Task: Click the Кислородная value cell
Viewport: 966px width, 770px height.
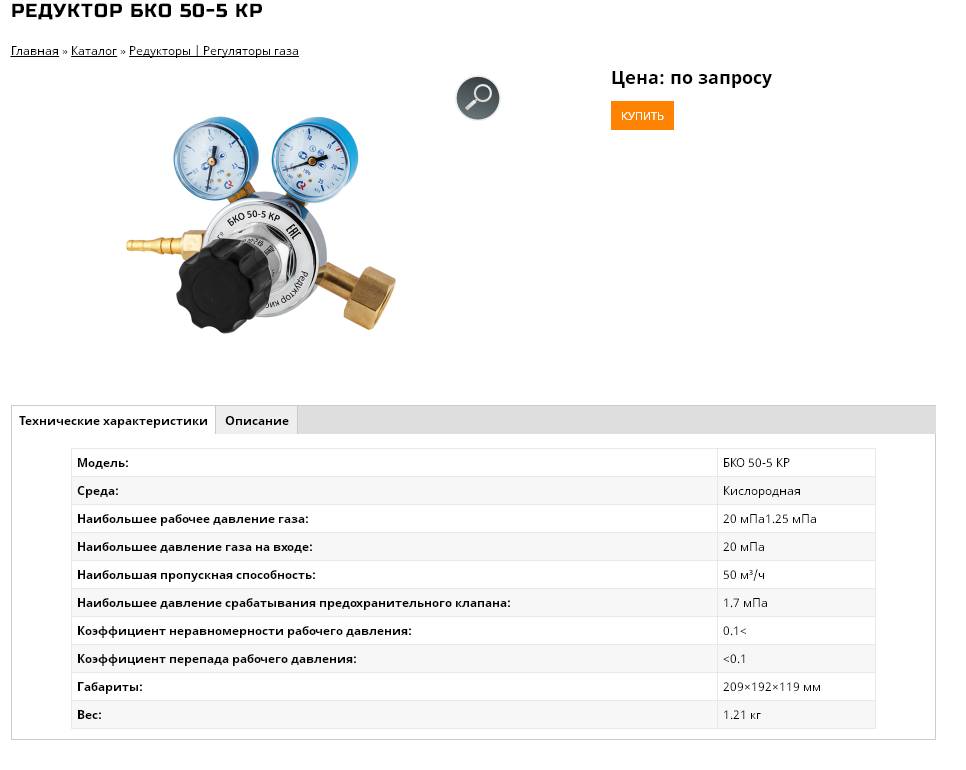Action: [796, 491]
